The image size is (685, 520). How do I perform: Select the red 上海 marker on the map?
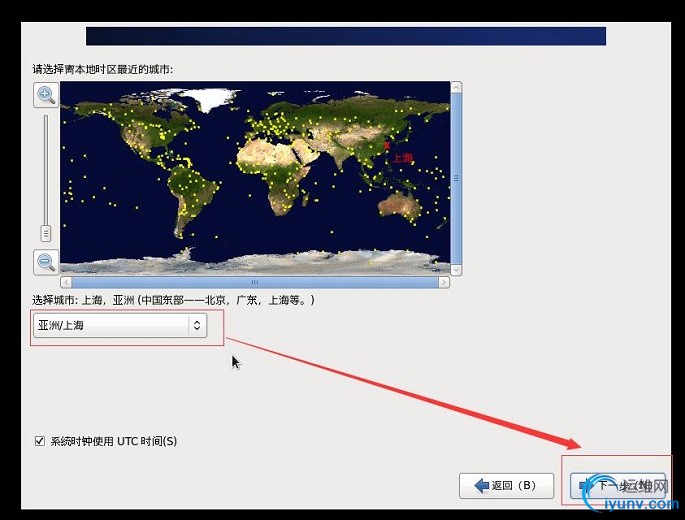click(386, 146)
